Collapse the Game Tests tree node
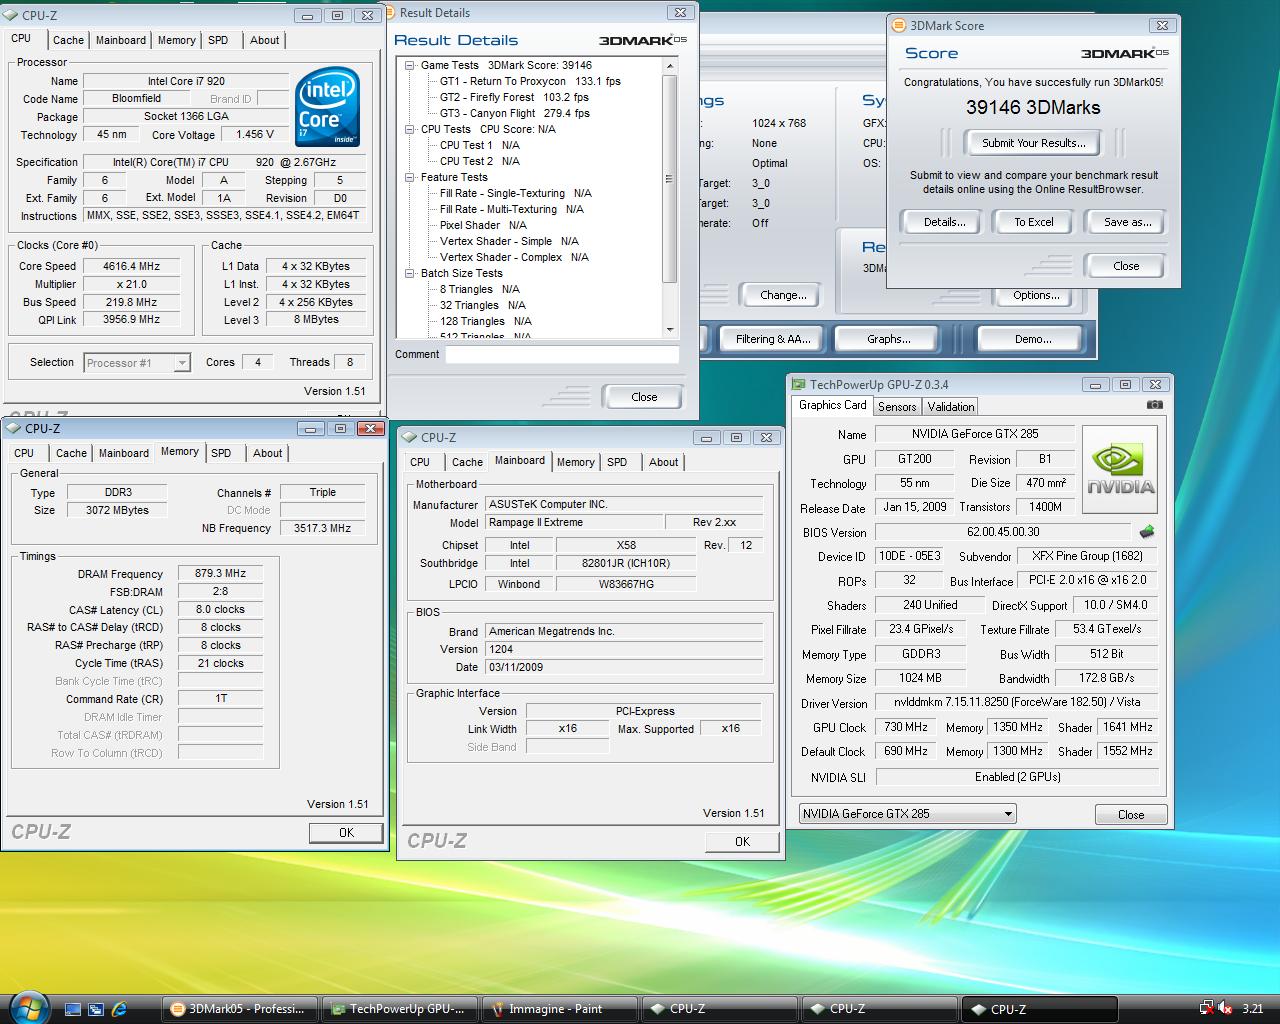 [x=410, y=65]
